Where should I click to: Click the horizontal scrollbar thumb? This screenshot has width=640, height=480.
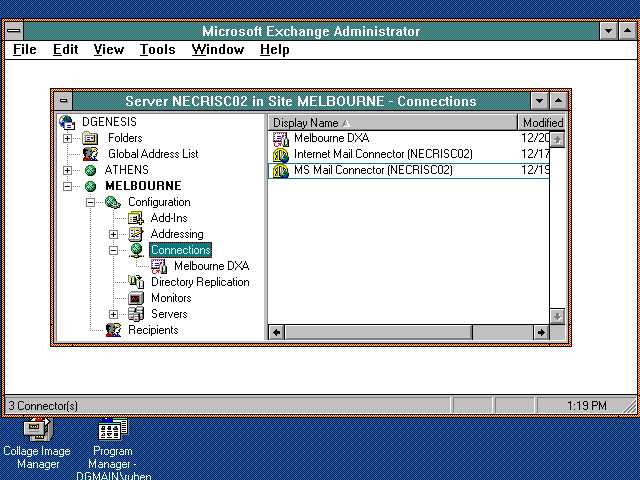[x=378, y=332]
